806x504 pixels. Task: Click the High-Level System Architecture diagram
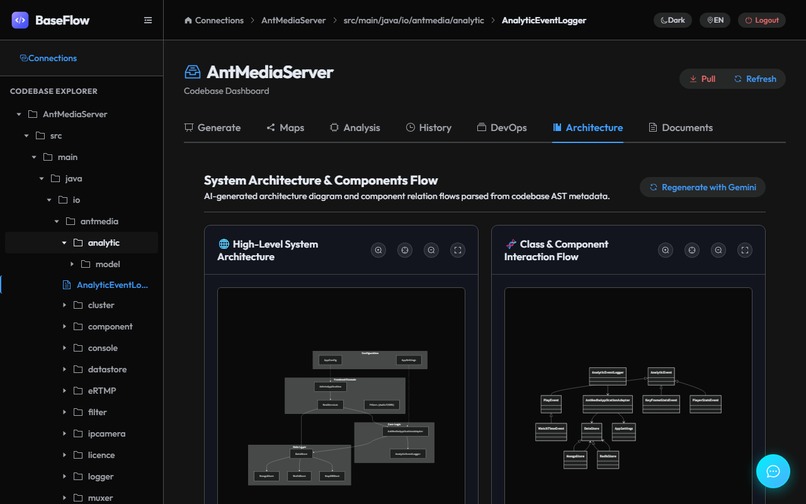click(341, 396)
